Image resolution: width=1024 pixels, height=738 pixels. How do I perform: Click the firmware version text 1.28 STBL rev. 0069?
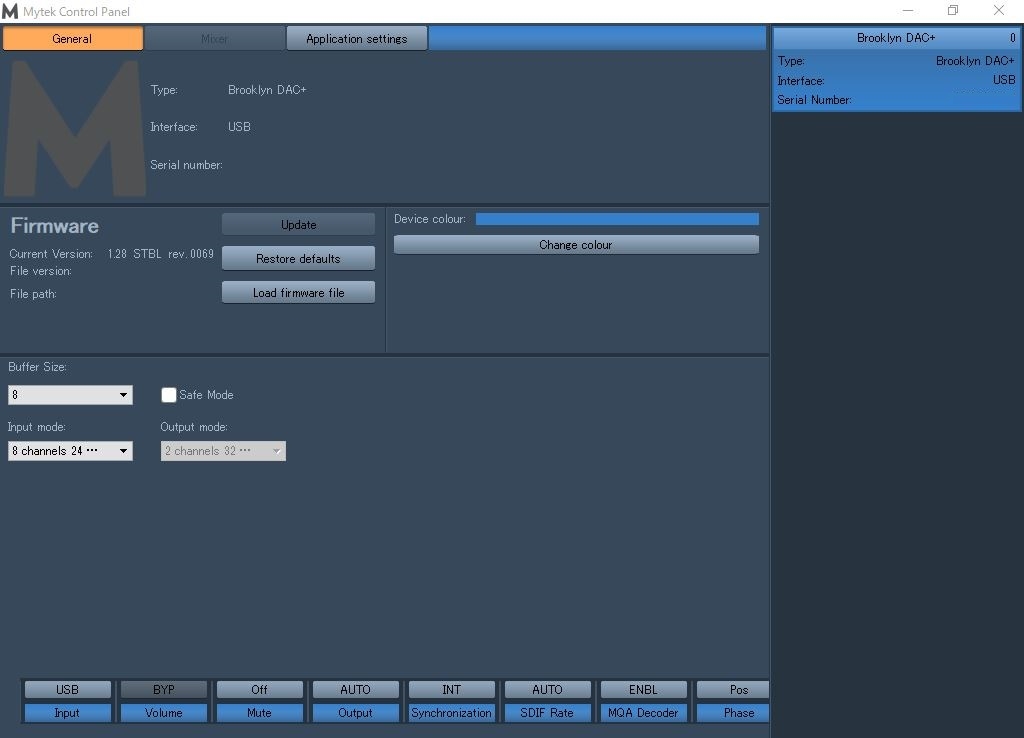(161, 253)
